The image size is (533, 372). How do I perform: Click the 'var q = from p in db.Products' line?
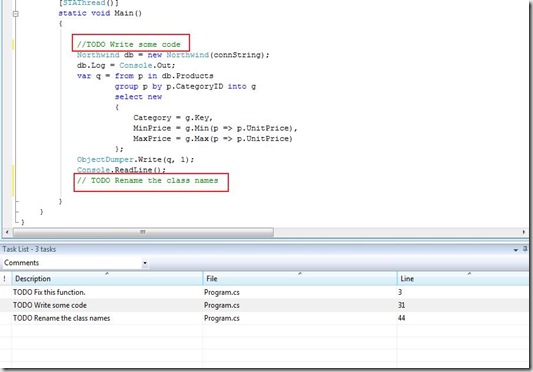click(145, 76)
